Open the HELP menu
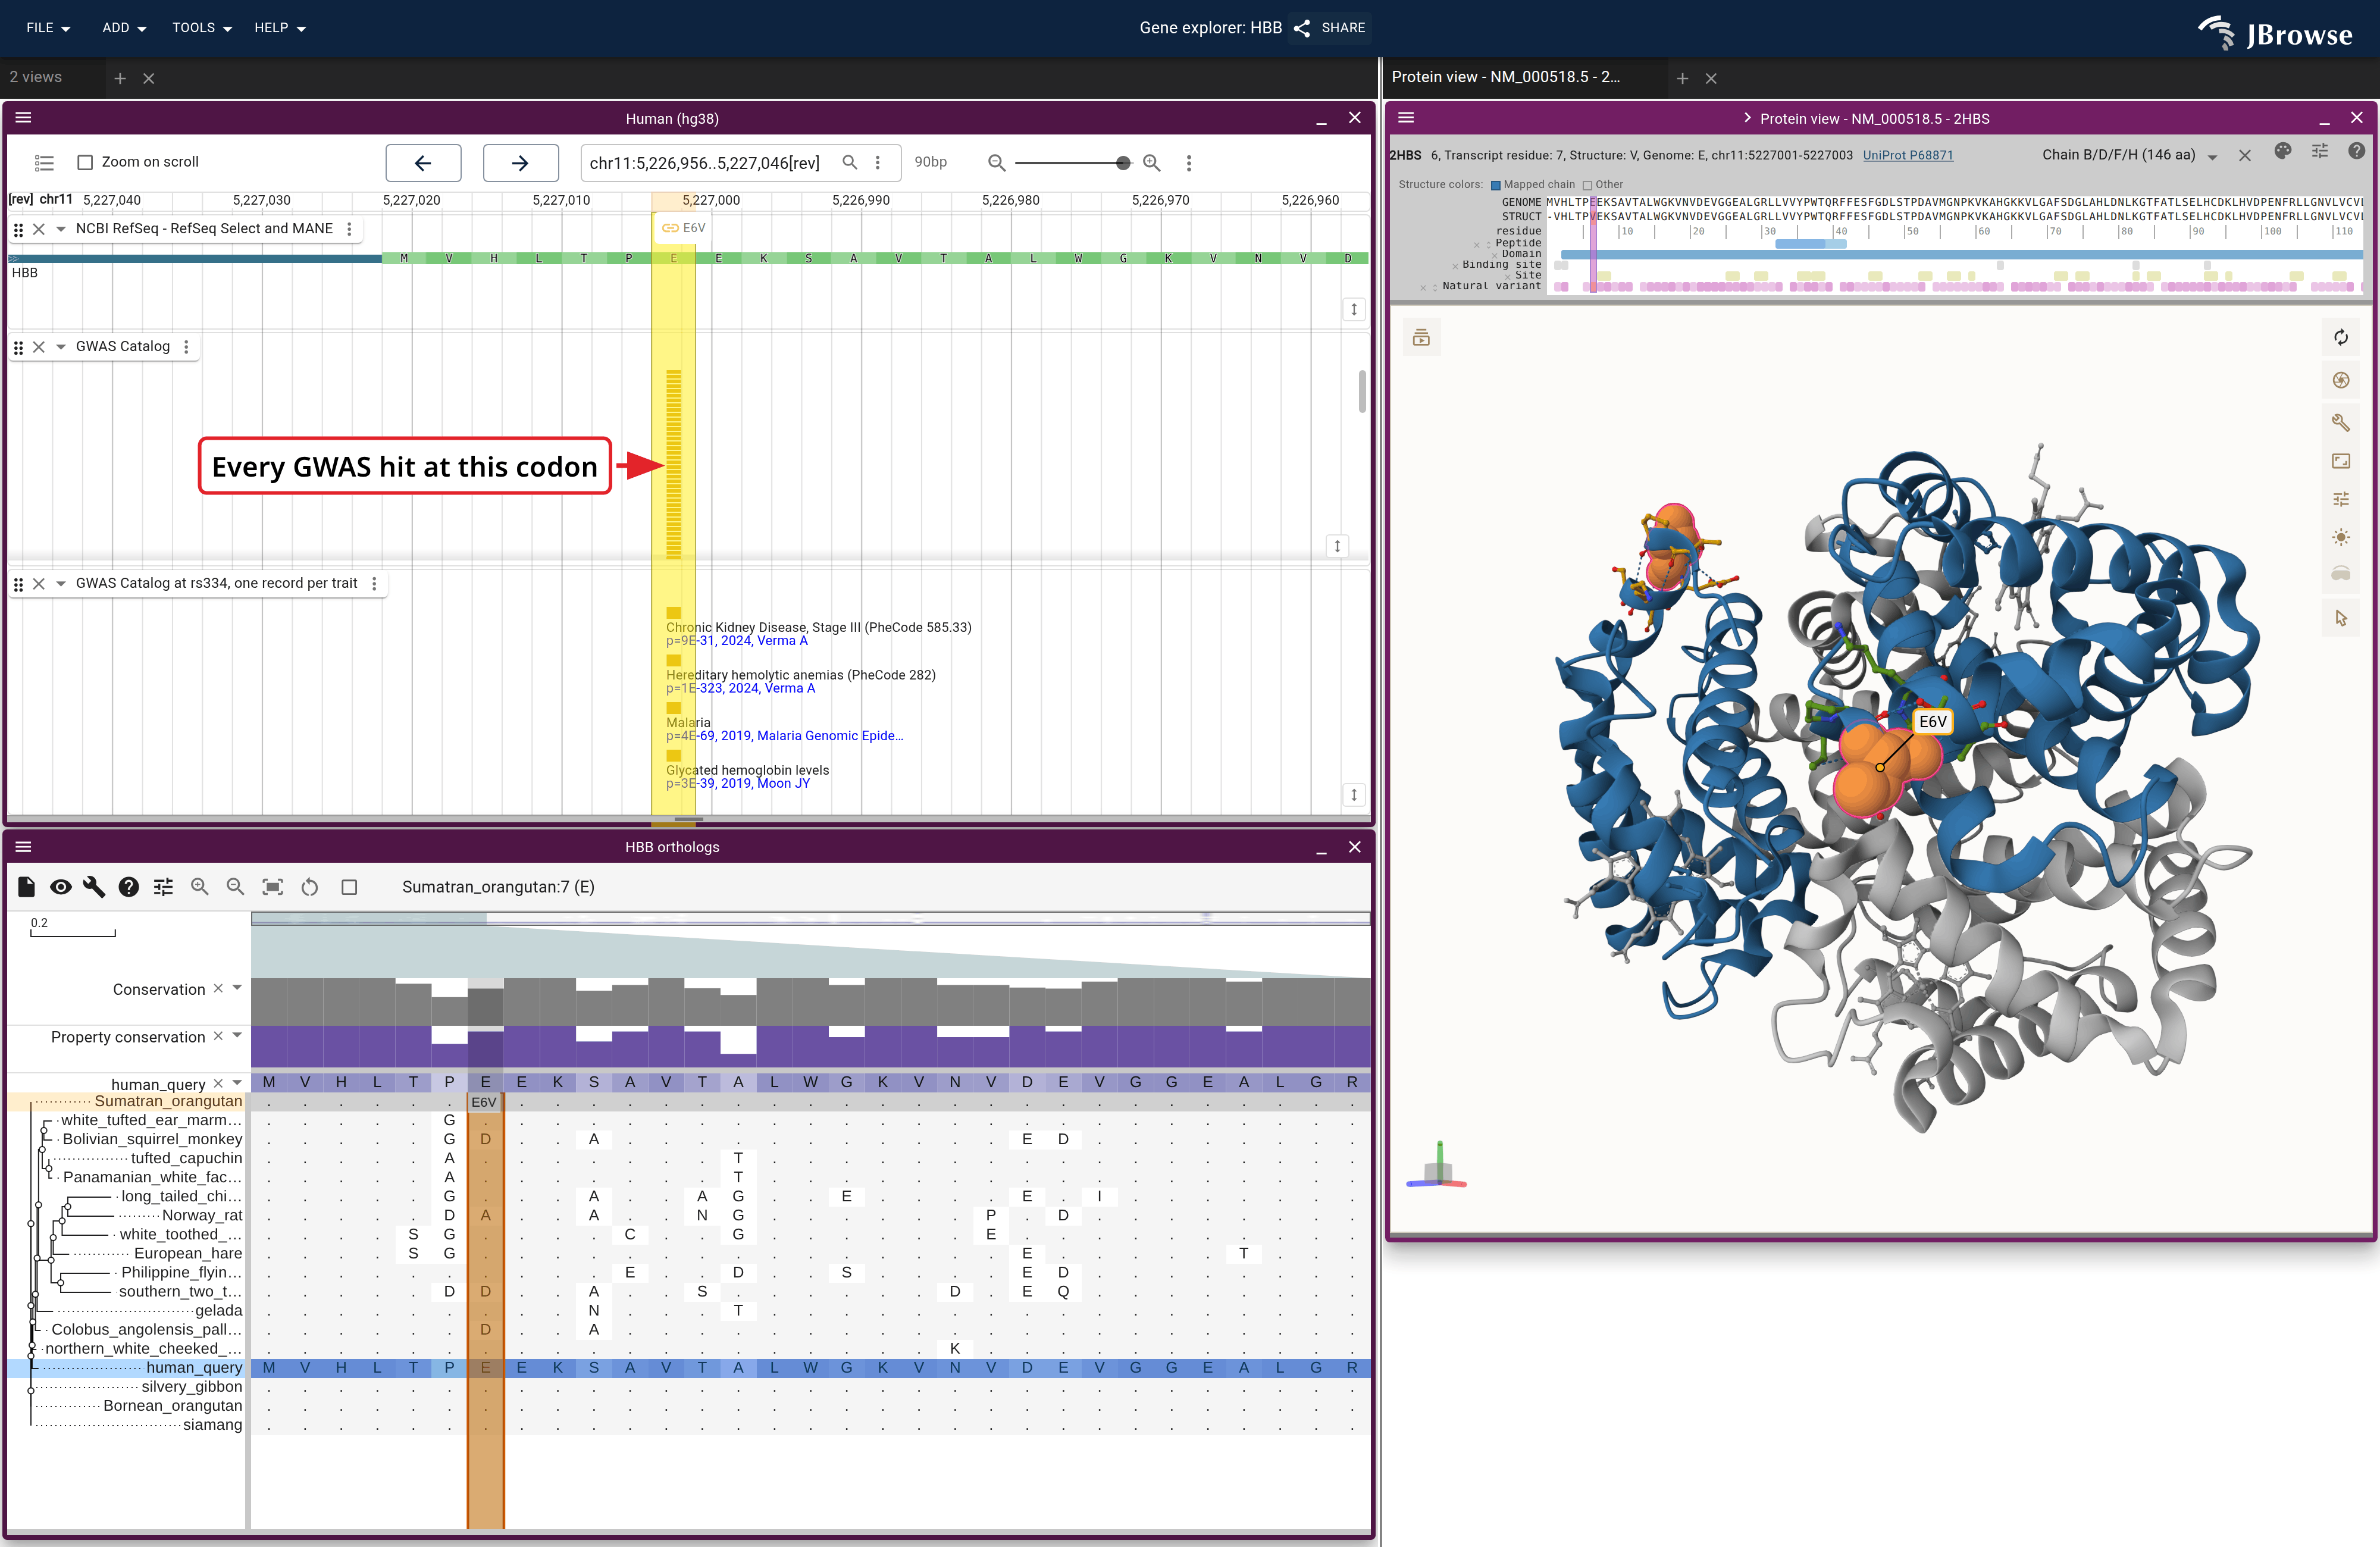 point(280,28)
